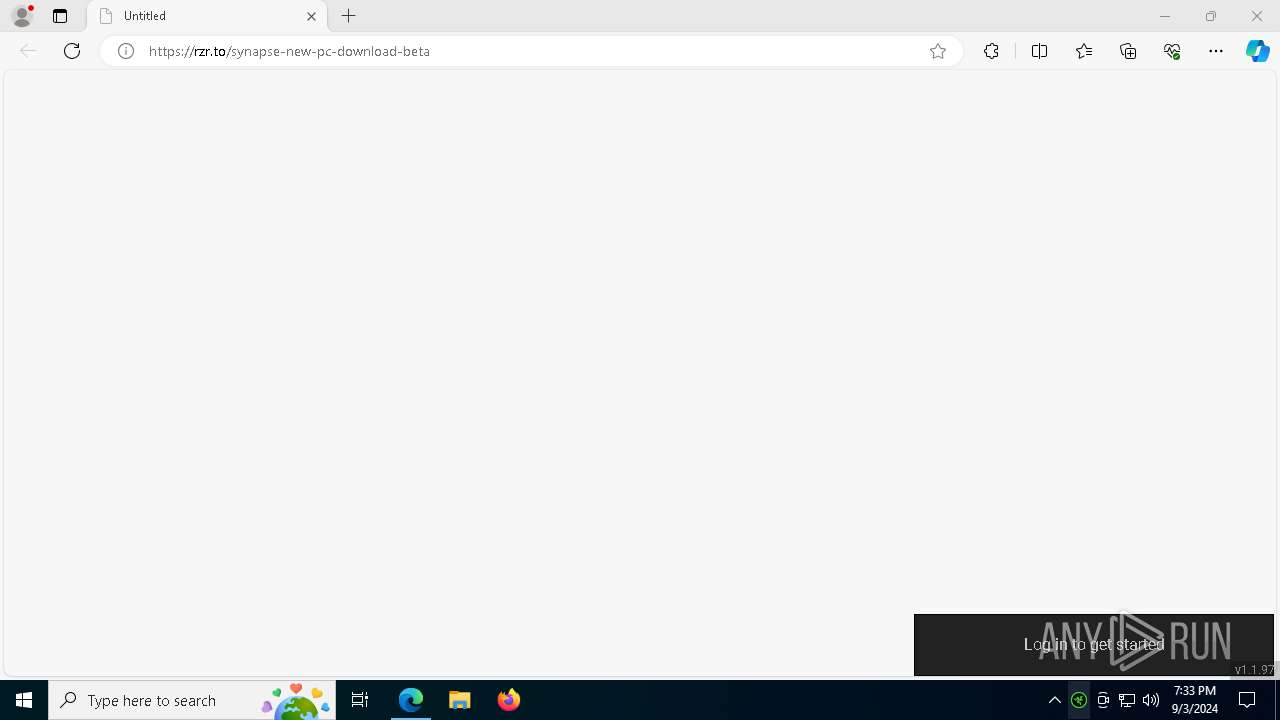Click the green Razer tray icon
The height and width of the screenshot is (720, 1280).
point(1079,700)
